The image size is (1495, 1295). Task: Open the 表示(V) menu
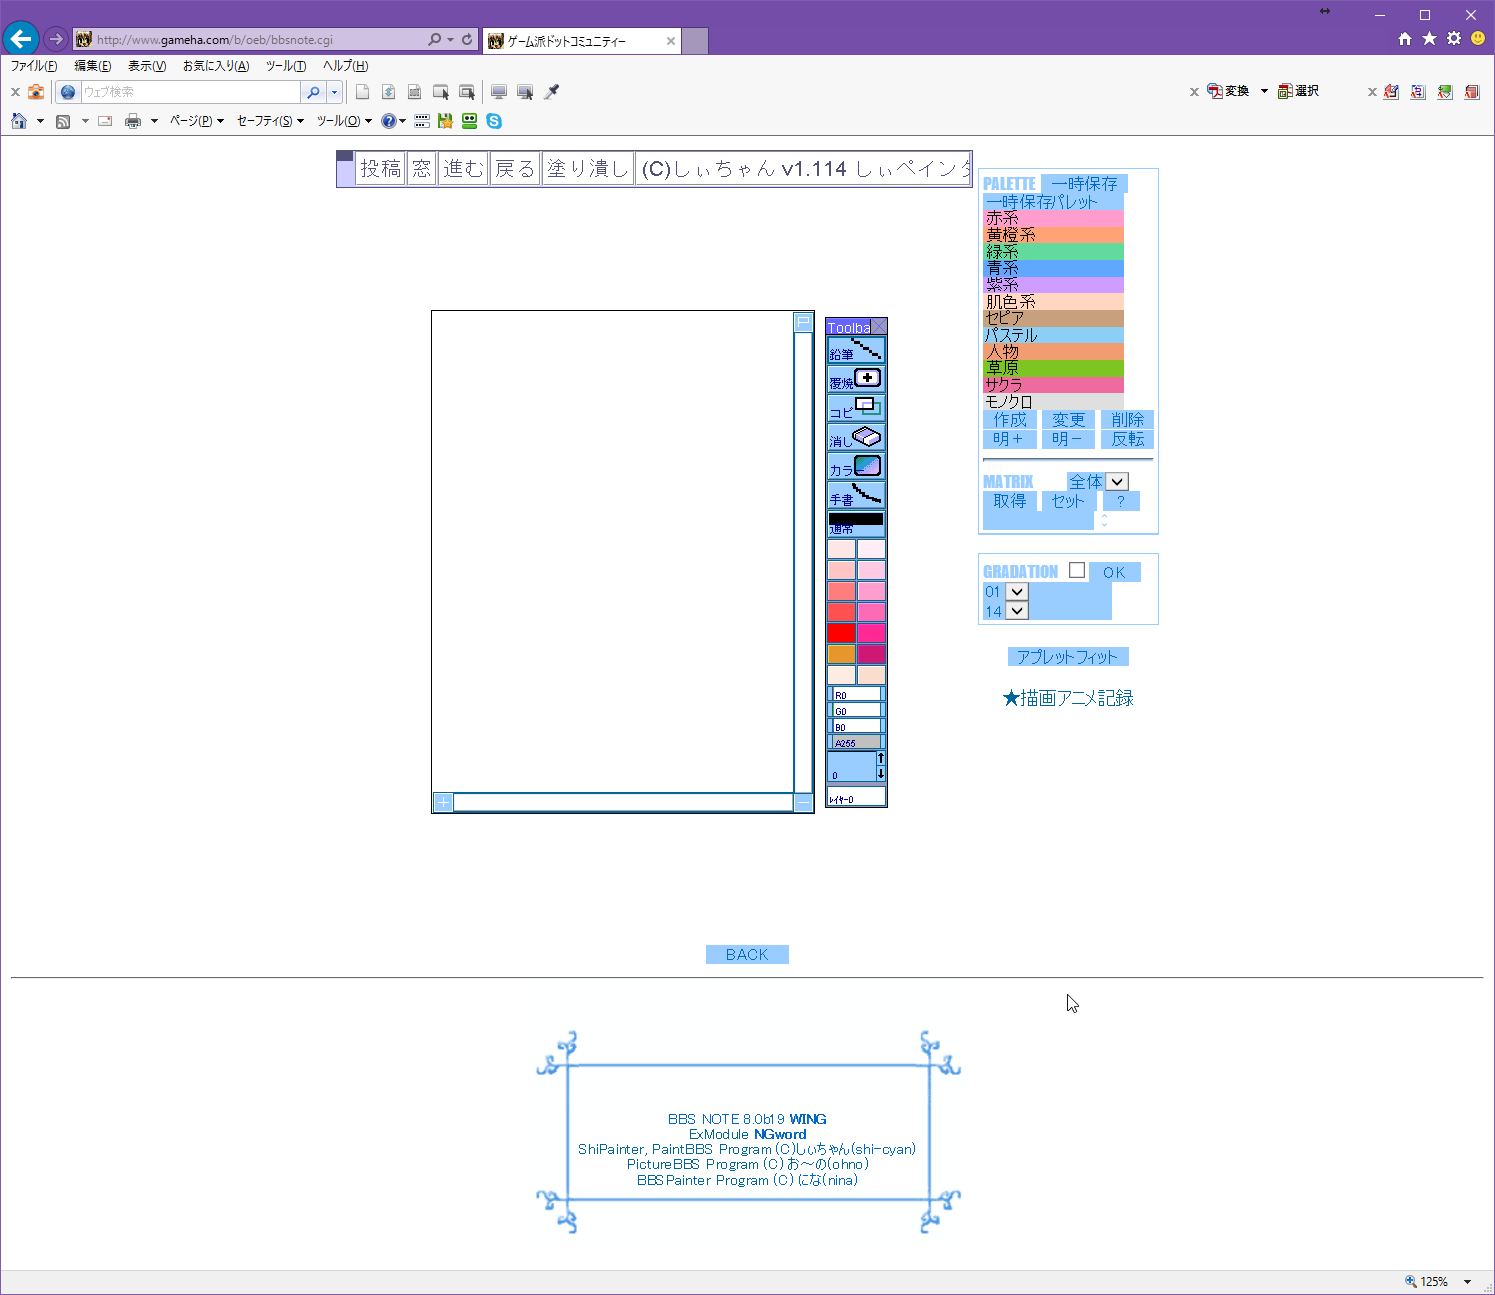coord(147,66)
